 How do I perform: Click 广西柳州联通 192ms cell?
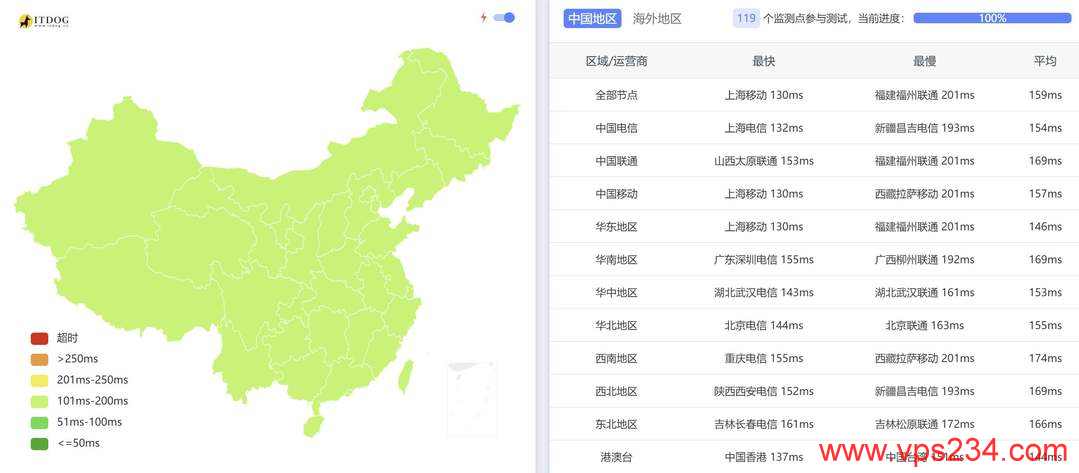[x=924, y=260]
